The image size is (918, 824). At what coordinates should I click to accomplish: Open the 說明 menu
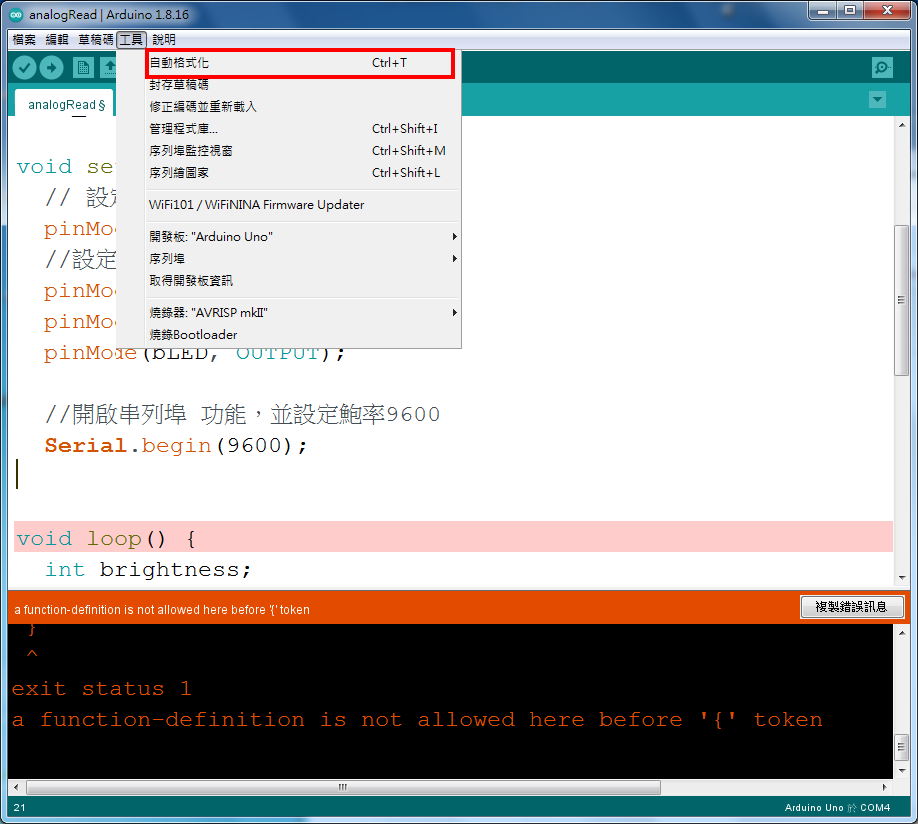pos(164,40)
